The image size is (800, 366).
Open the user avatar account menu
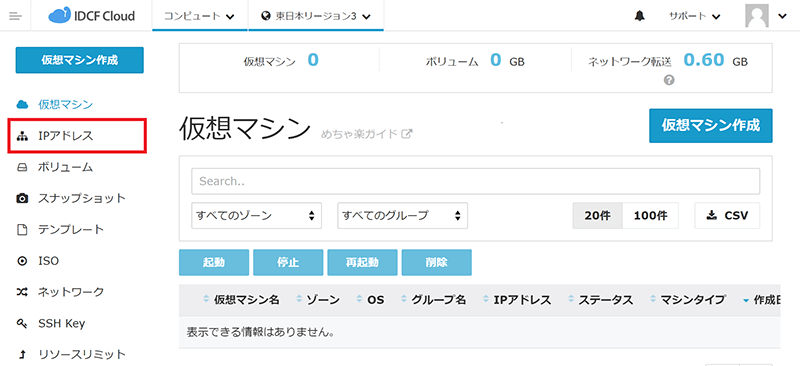[766, 16]
